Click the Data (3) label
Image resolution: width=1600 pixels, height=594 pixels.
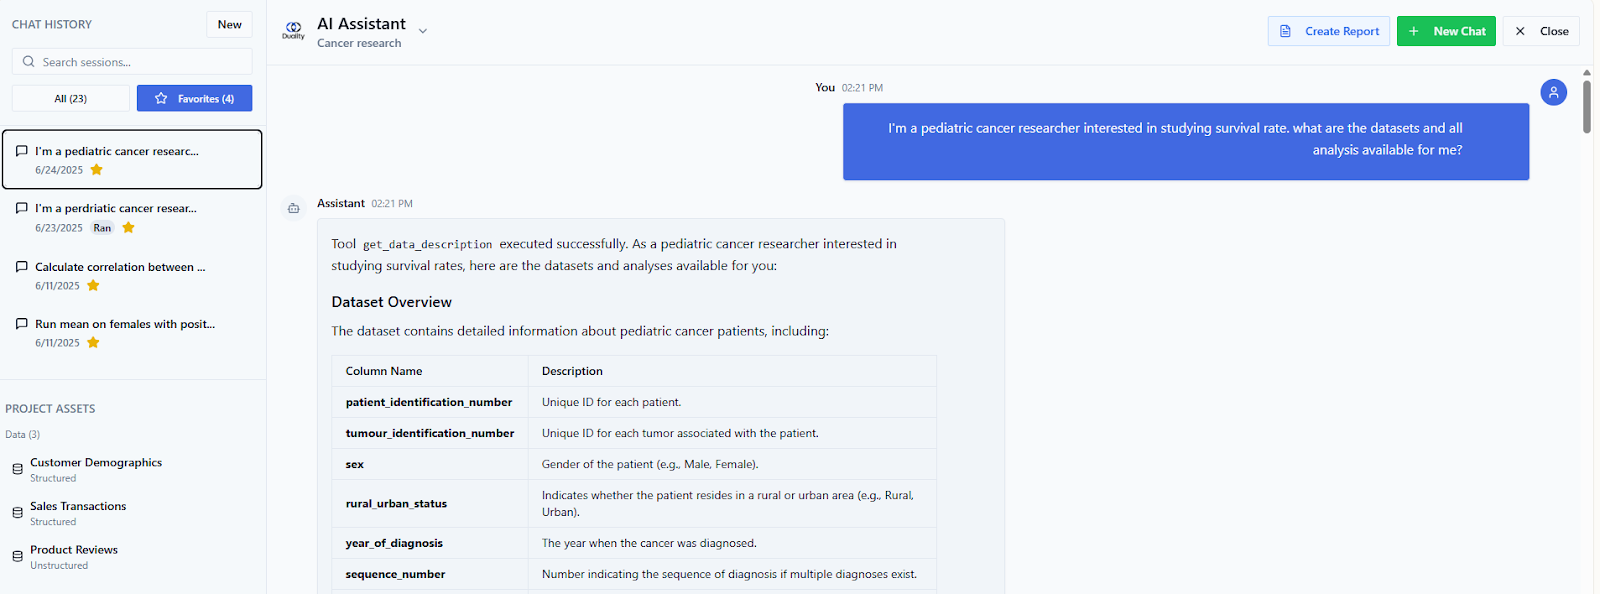pos(22,434)
